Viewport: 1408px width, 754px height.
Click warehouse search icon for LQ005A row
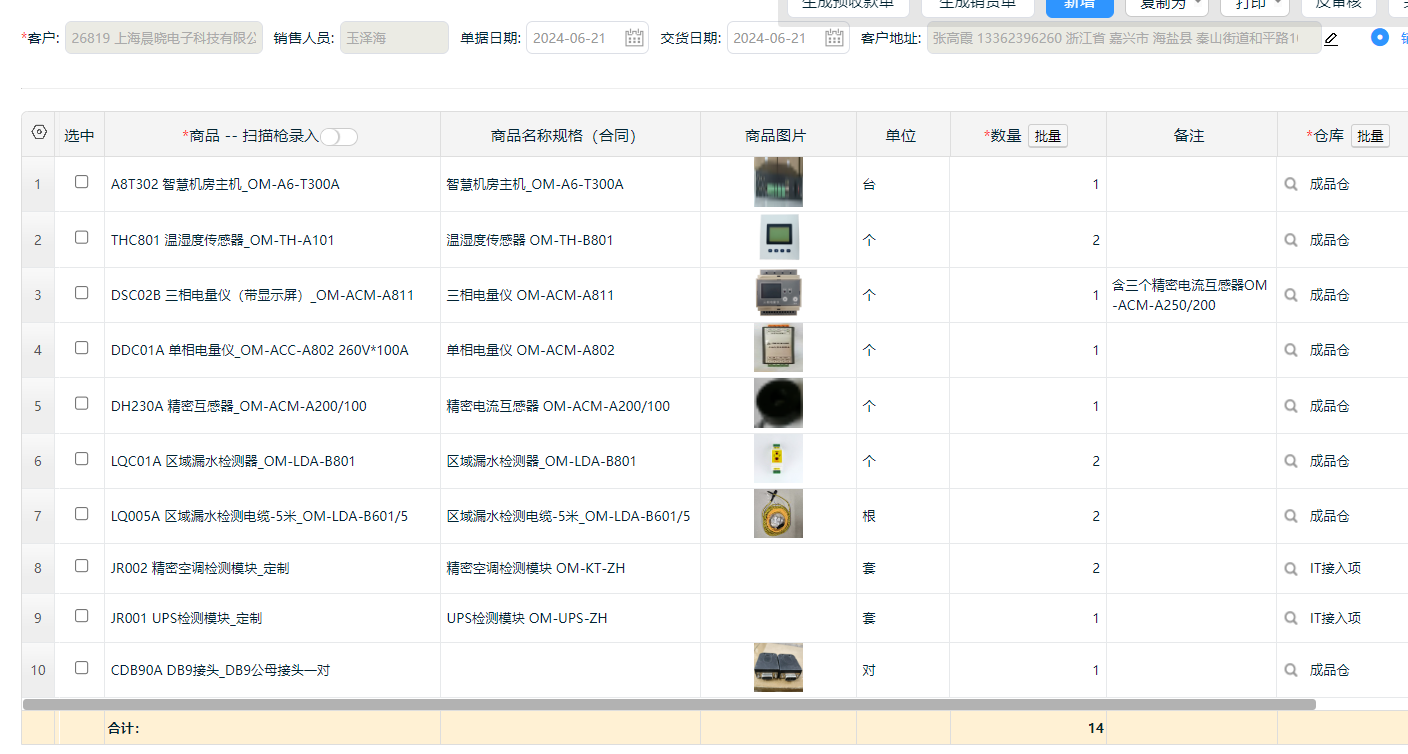[x=1291, y=516]
